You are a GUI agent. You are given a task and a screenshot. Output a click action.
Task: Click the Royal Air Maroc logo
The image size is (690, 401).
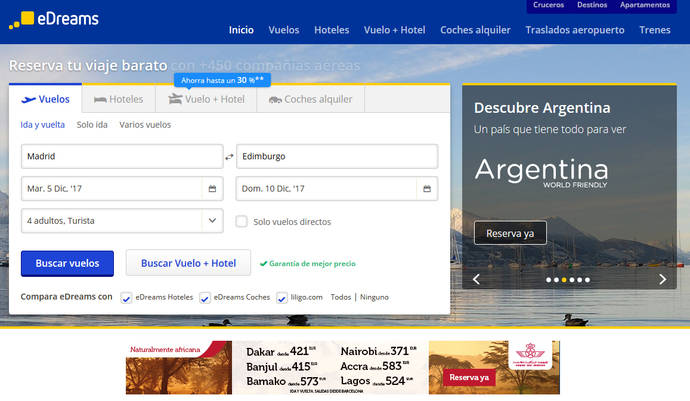(x=530, y=354)
